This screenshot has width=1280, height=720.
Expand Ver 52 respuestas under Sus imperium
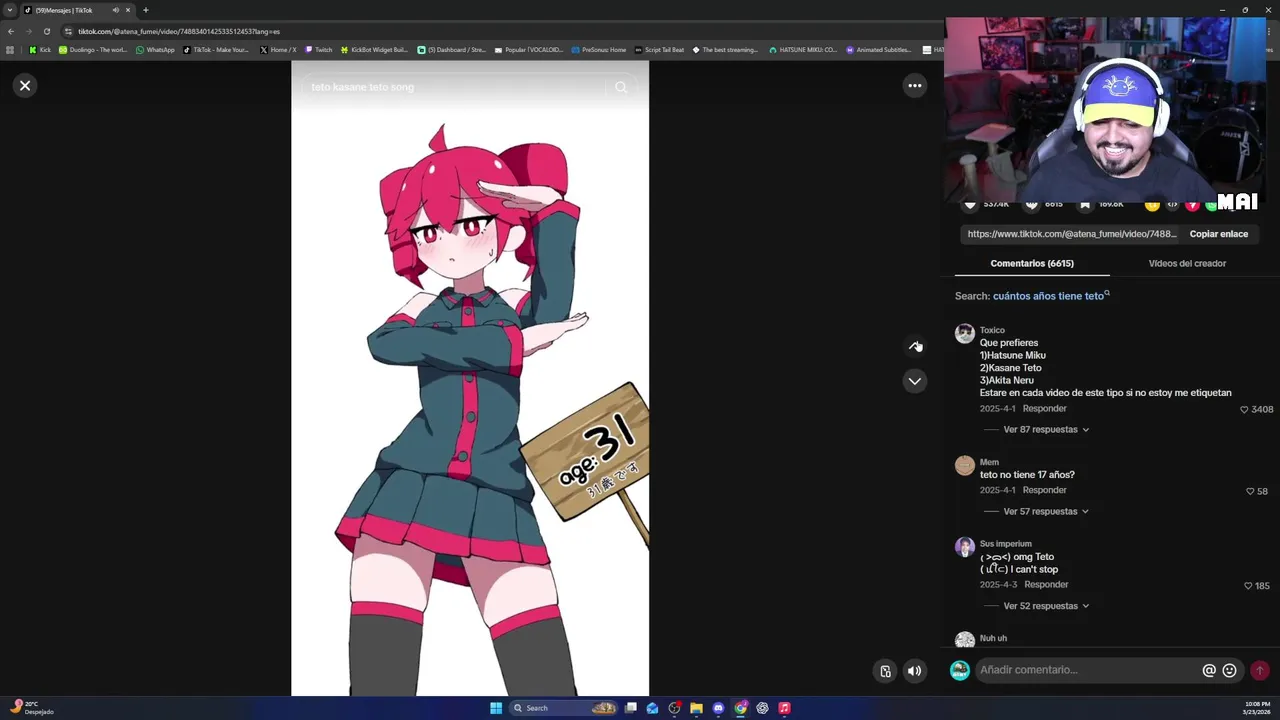point(1046,606)
